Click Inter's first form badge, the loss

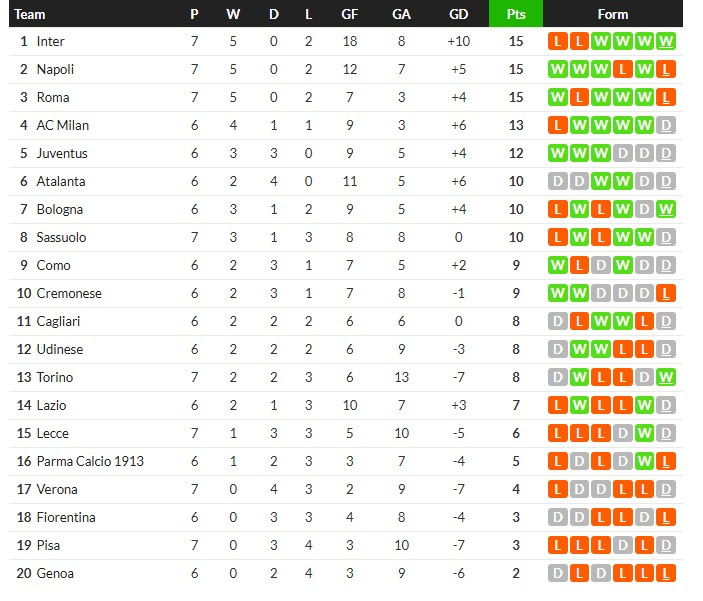pos(557,41)
